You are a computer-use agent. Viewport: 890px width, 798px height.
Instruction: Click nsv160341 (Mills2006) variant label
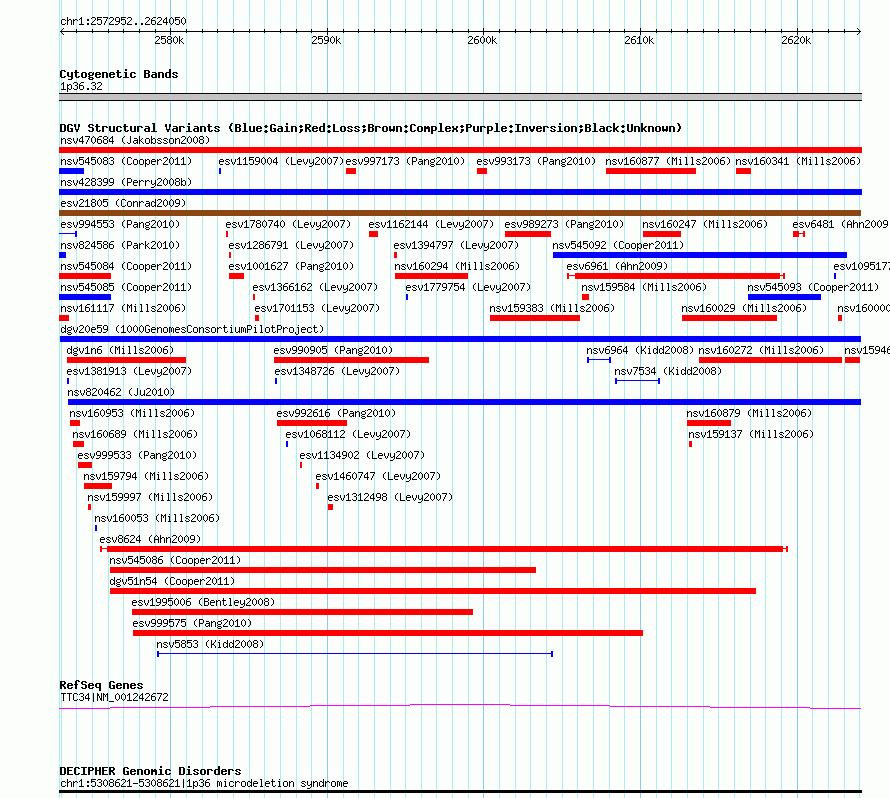click(x=797, y=161)
